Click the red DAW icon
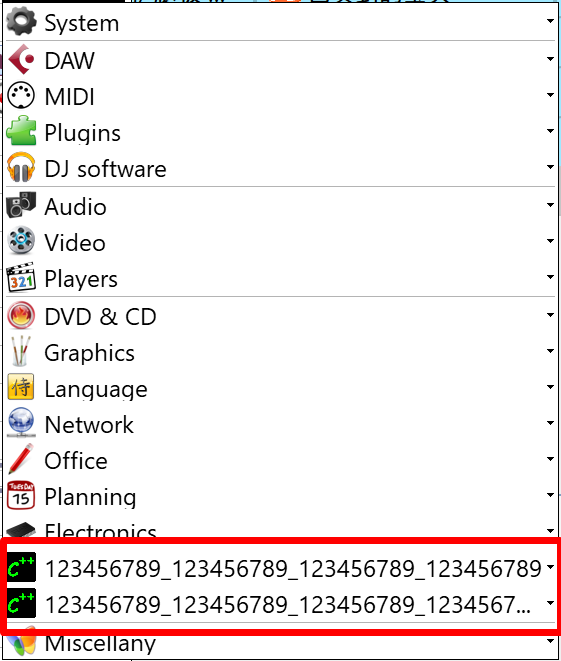Image resolution: width=561 pixels, height=661 pixels. point(21,60)
